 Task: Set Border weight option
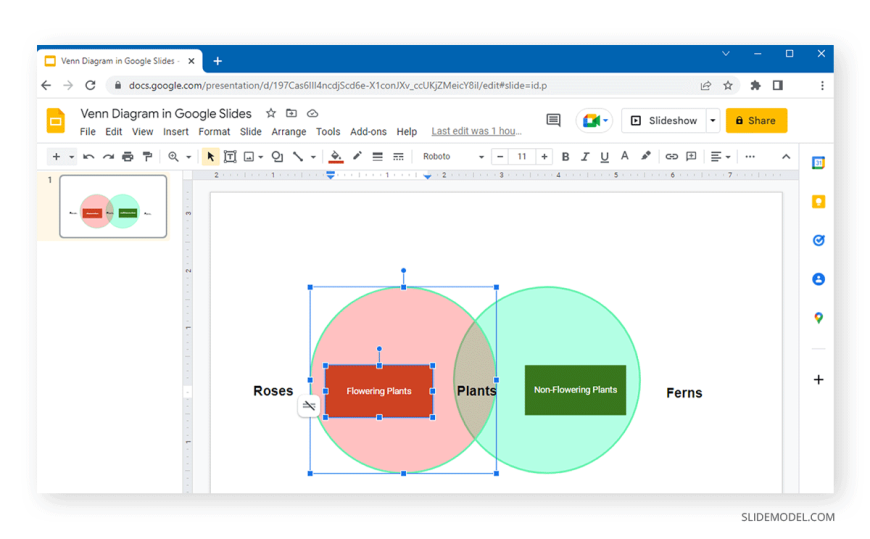(x=377, y=157)
